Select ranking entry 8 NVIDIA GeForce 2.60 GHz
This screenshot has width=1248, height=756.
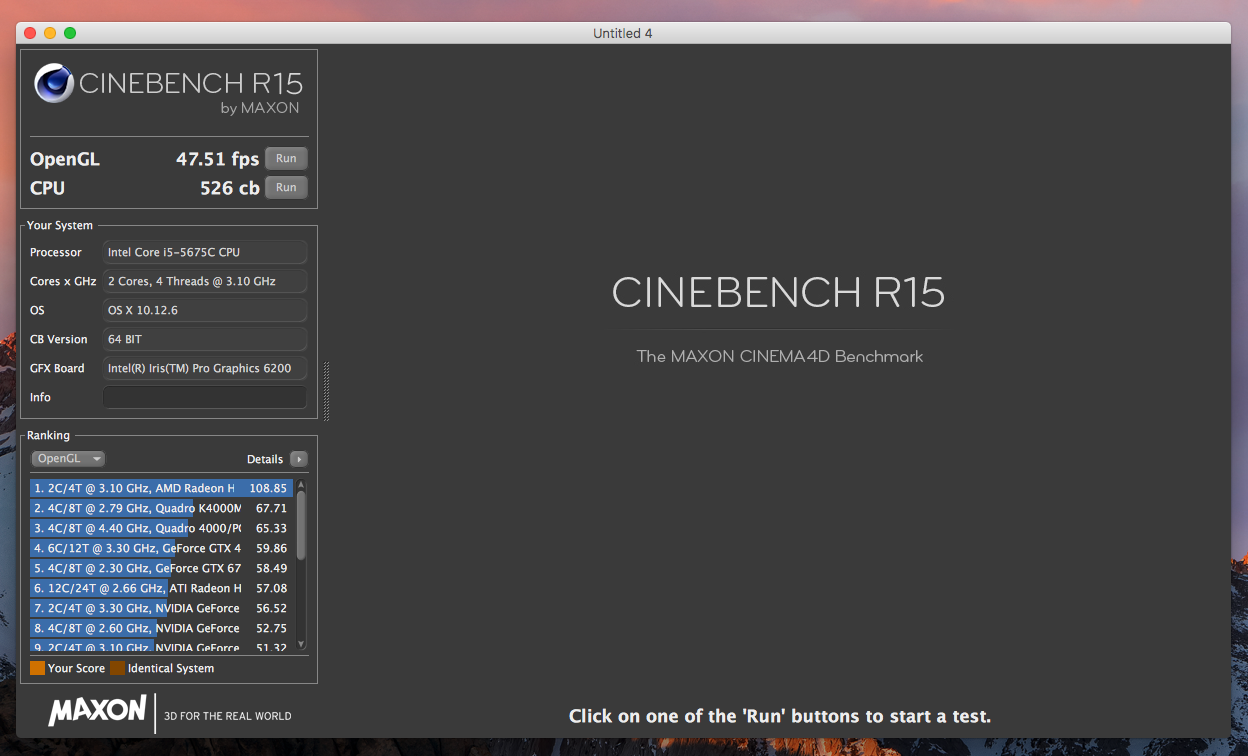[x=160, y=628]
